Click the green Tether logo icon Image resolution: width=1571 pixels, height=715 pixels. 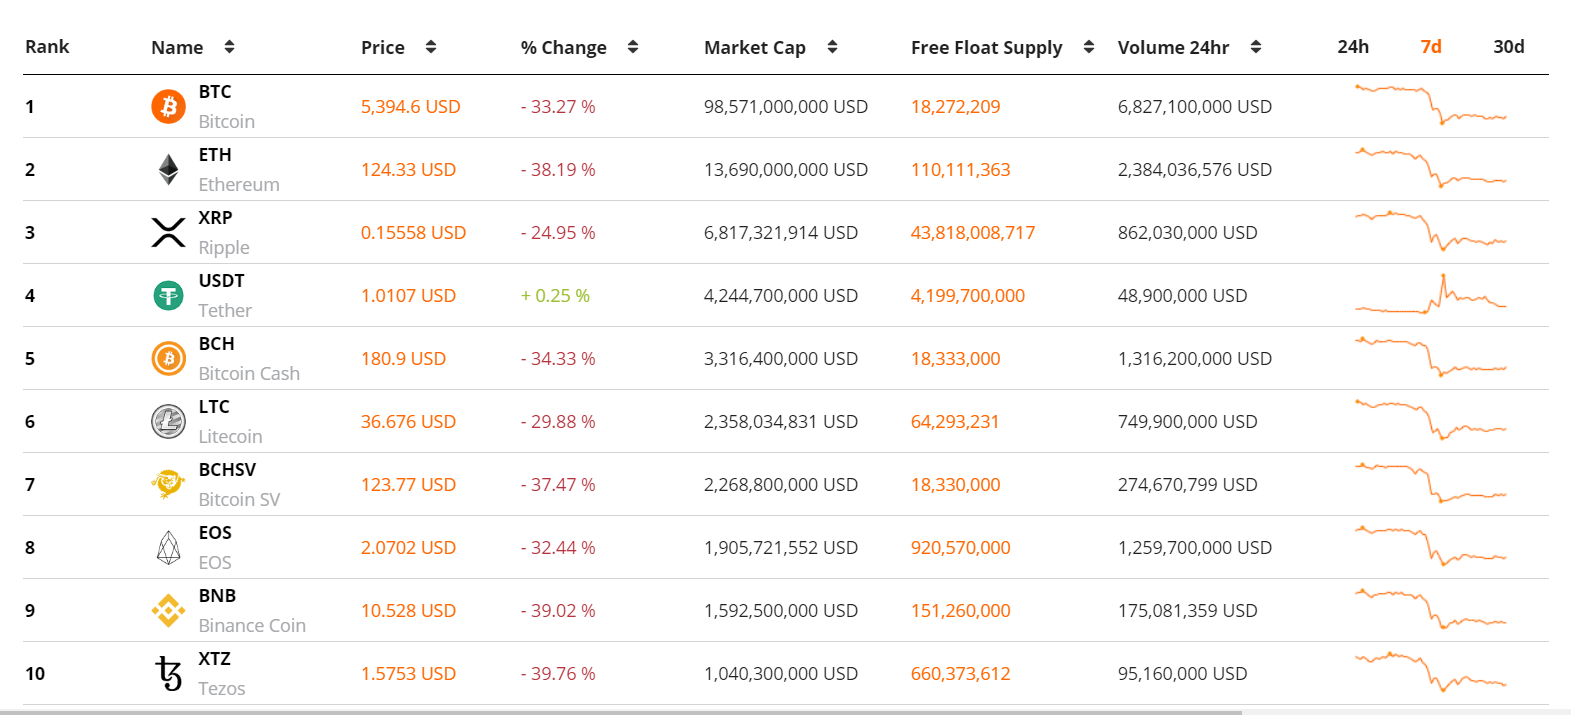[x=168, y=295]
